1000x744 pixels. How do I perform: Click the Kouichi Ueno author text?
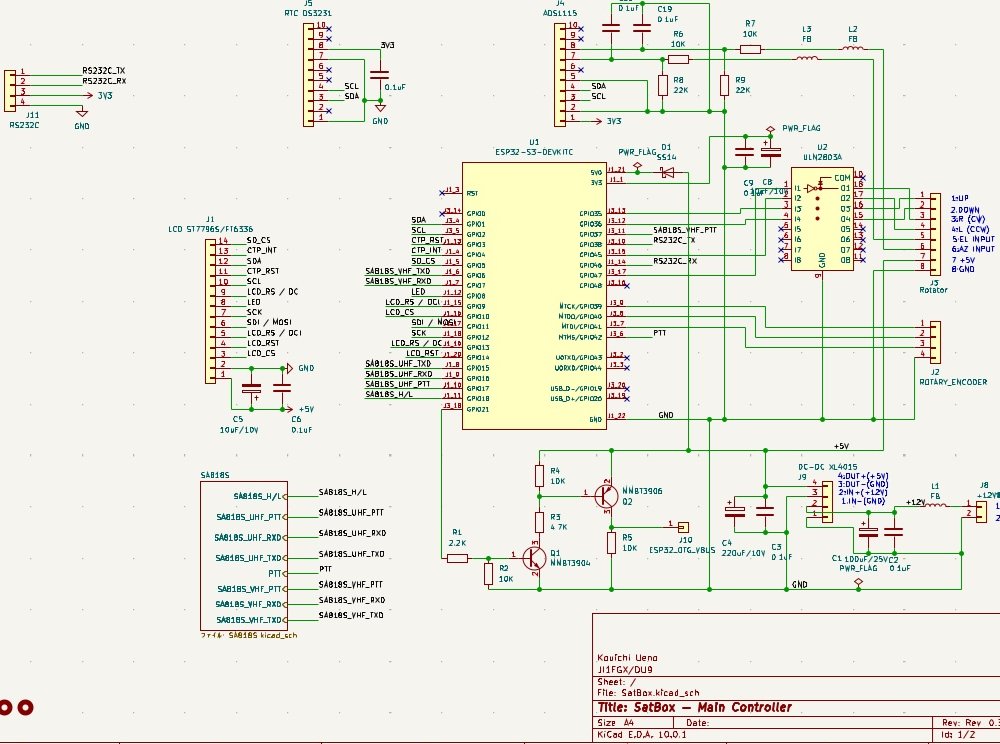tap(628, 658)
